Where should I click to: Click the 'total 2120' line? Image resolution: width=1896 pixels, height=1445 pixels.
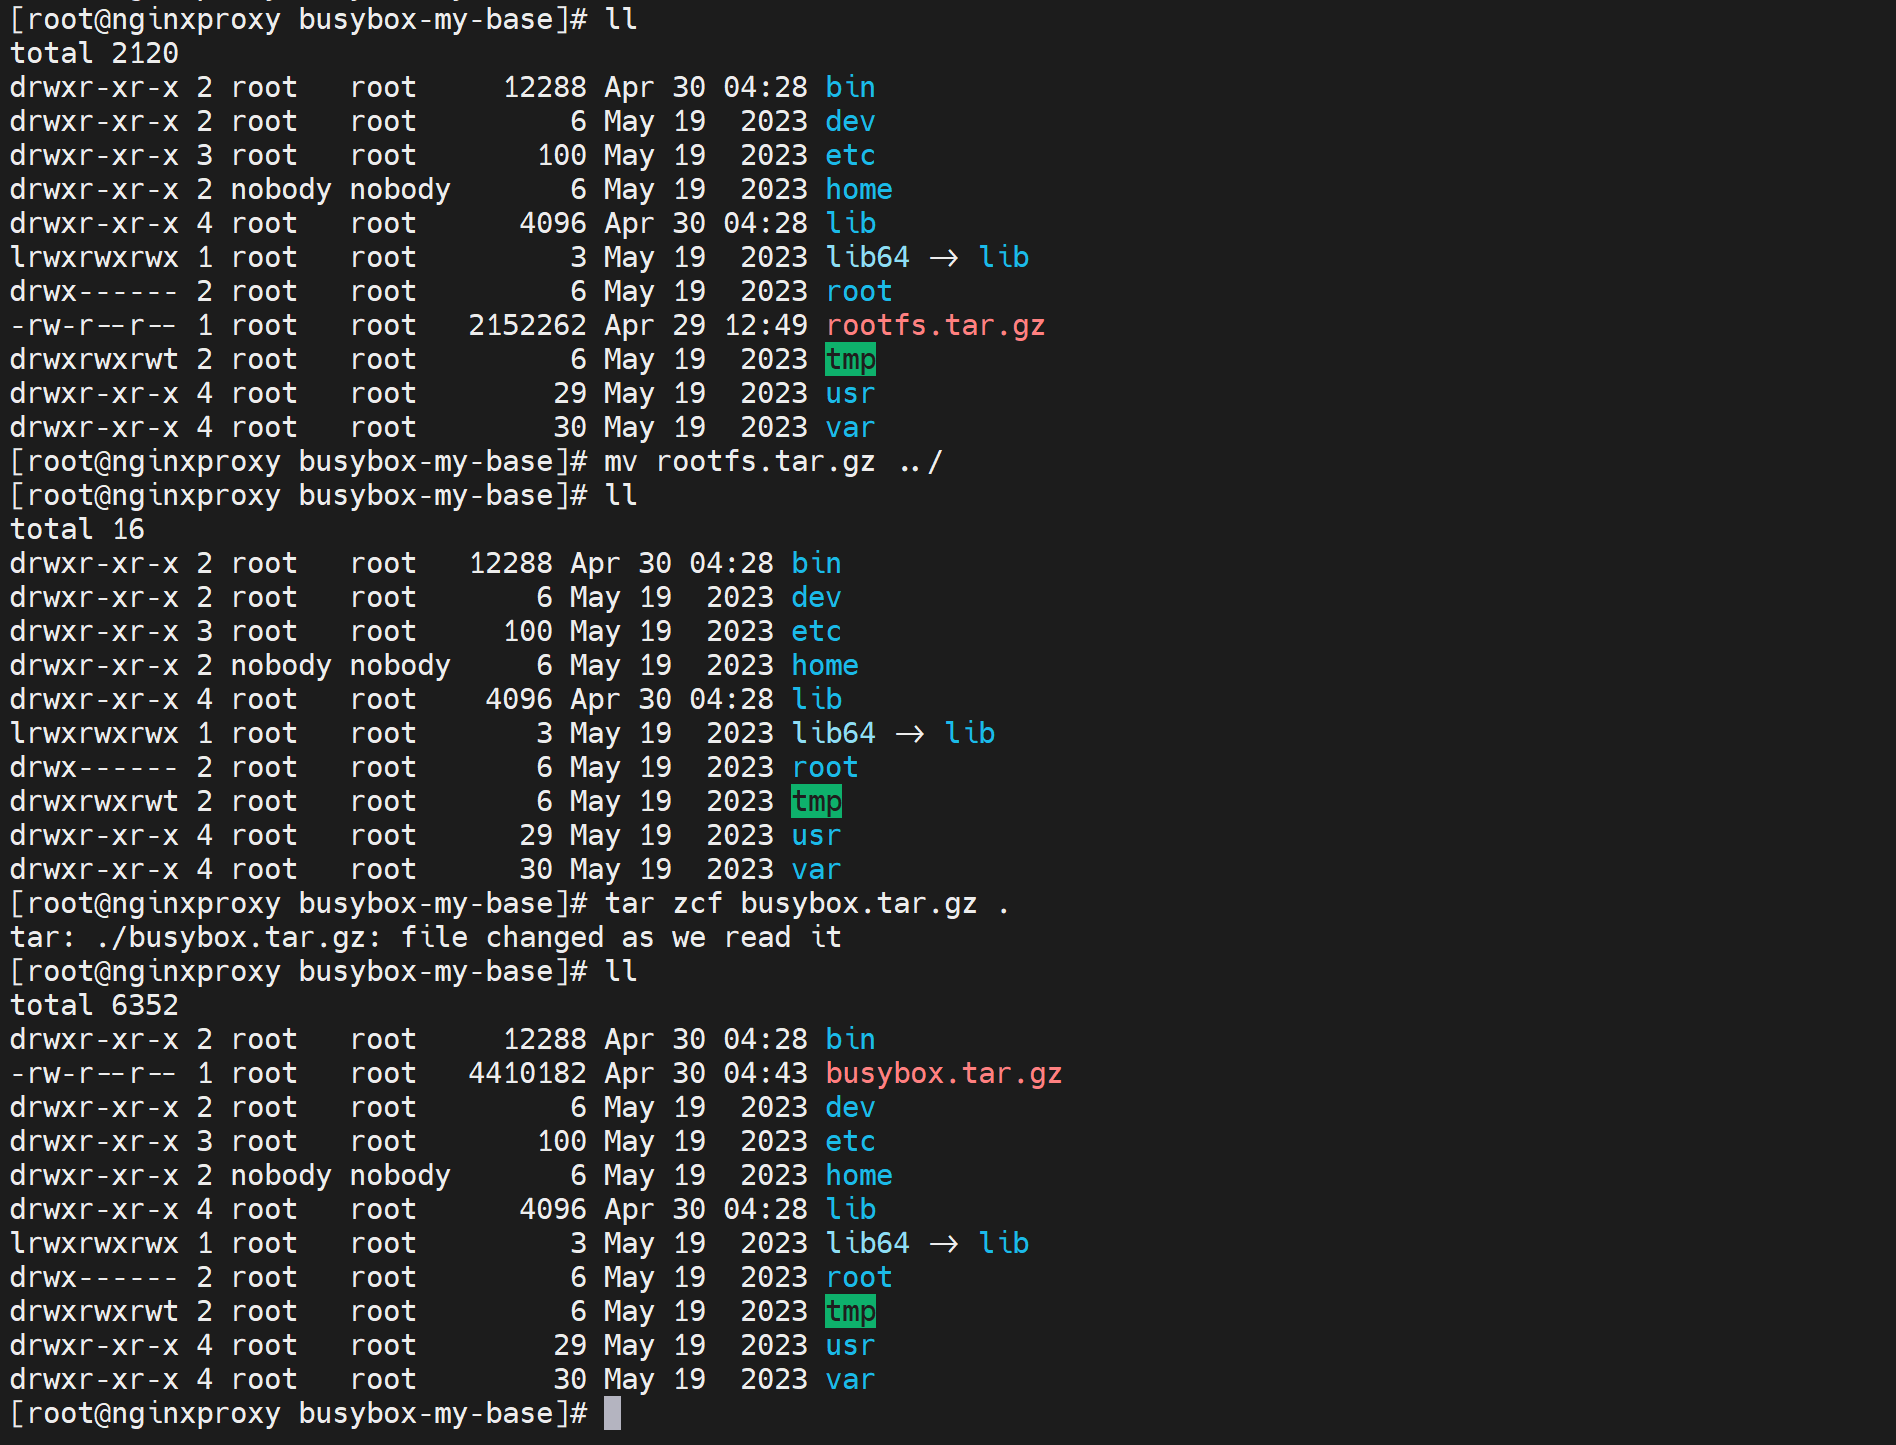click(94, 54)
